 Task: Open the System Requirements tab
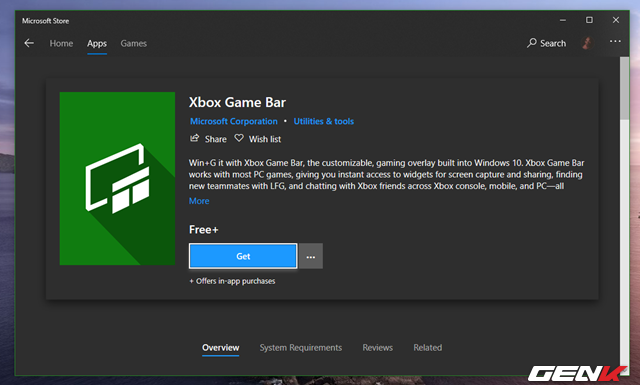click(x=301, y=348)
